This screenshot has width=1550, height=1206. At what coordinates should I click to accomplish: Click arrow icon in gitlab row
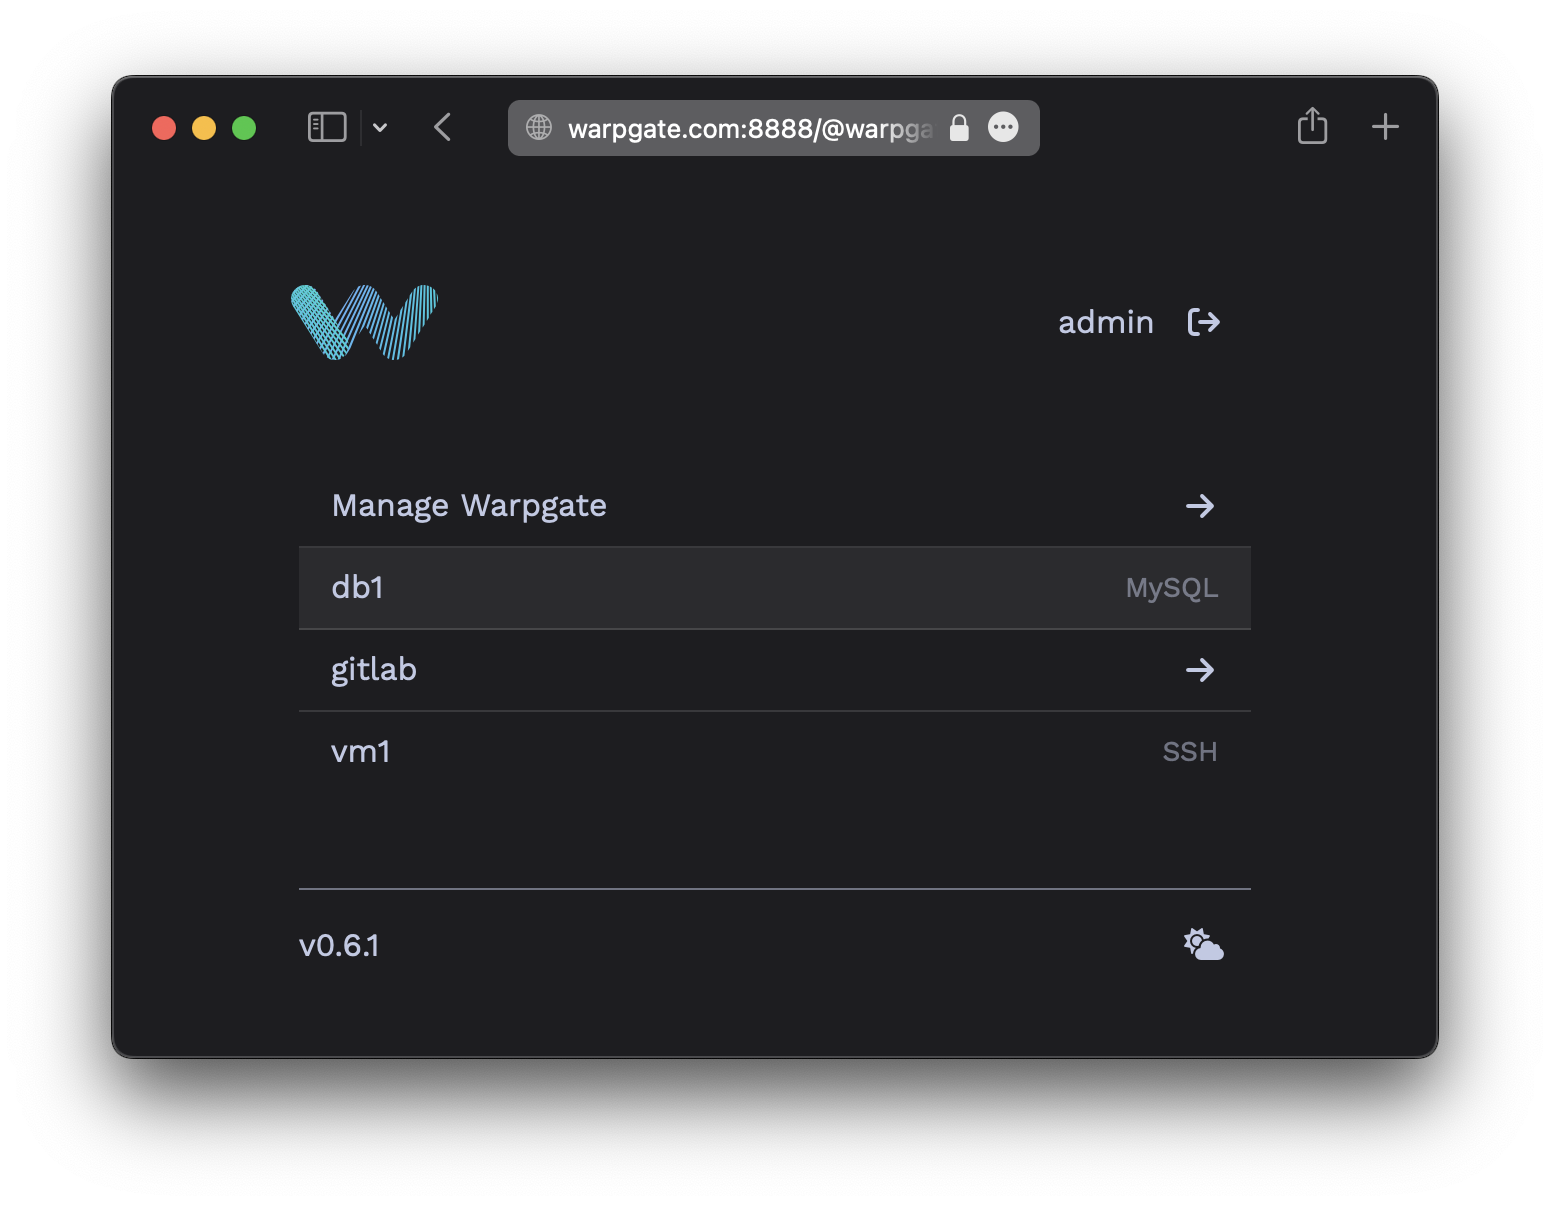point(1200,670)
